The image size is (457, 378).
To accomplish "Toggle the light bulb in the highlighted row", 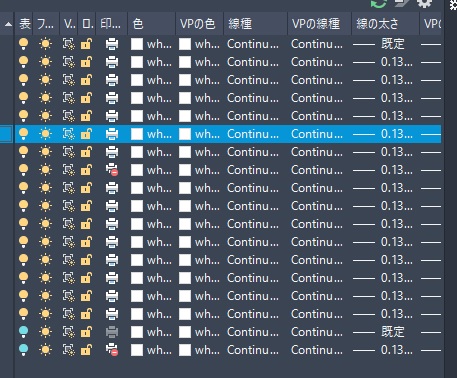I will (23, 134).
